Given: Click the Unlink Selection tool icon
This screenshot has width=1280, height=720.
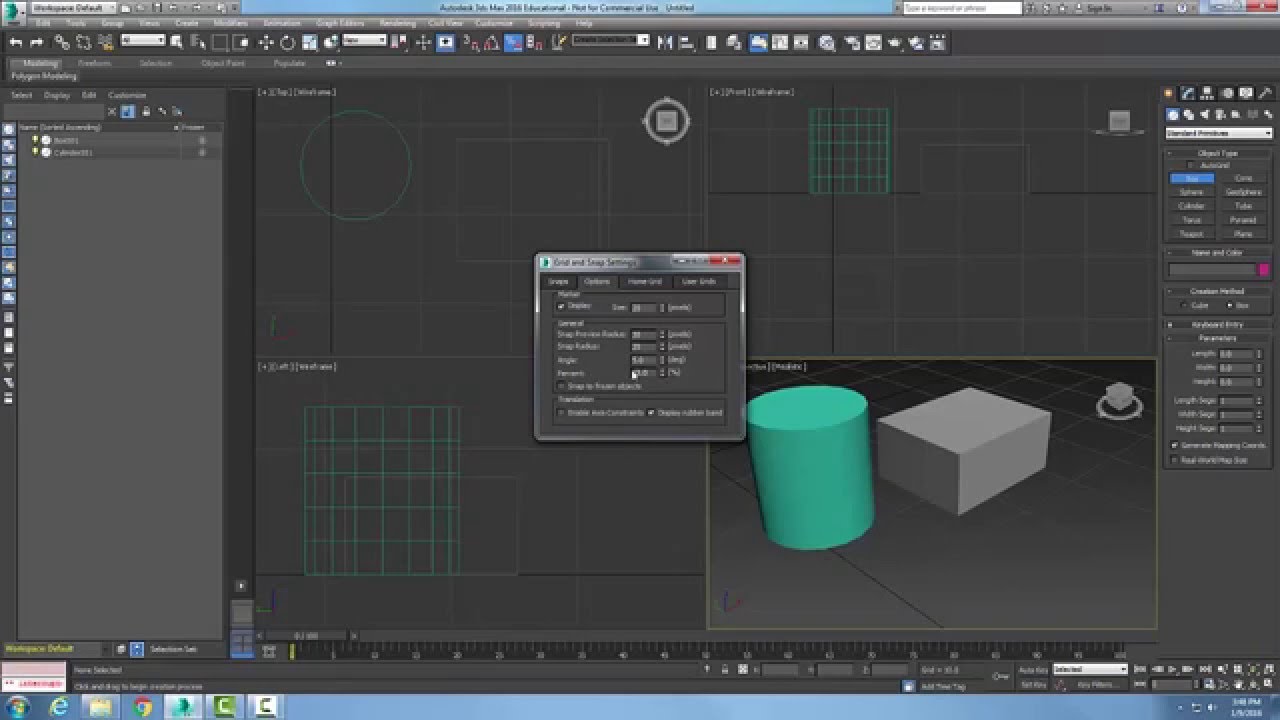Looking at the screenshot, I should pos(83,42).
